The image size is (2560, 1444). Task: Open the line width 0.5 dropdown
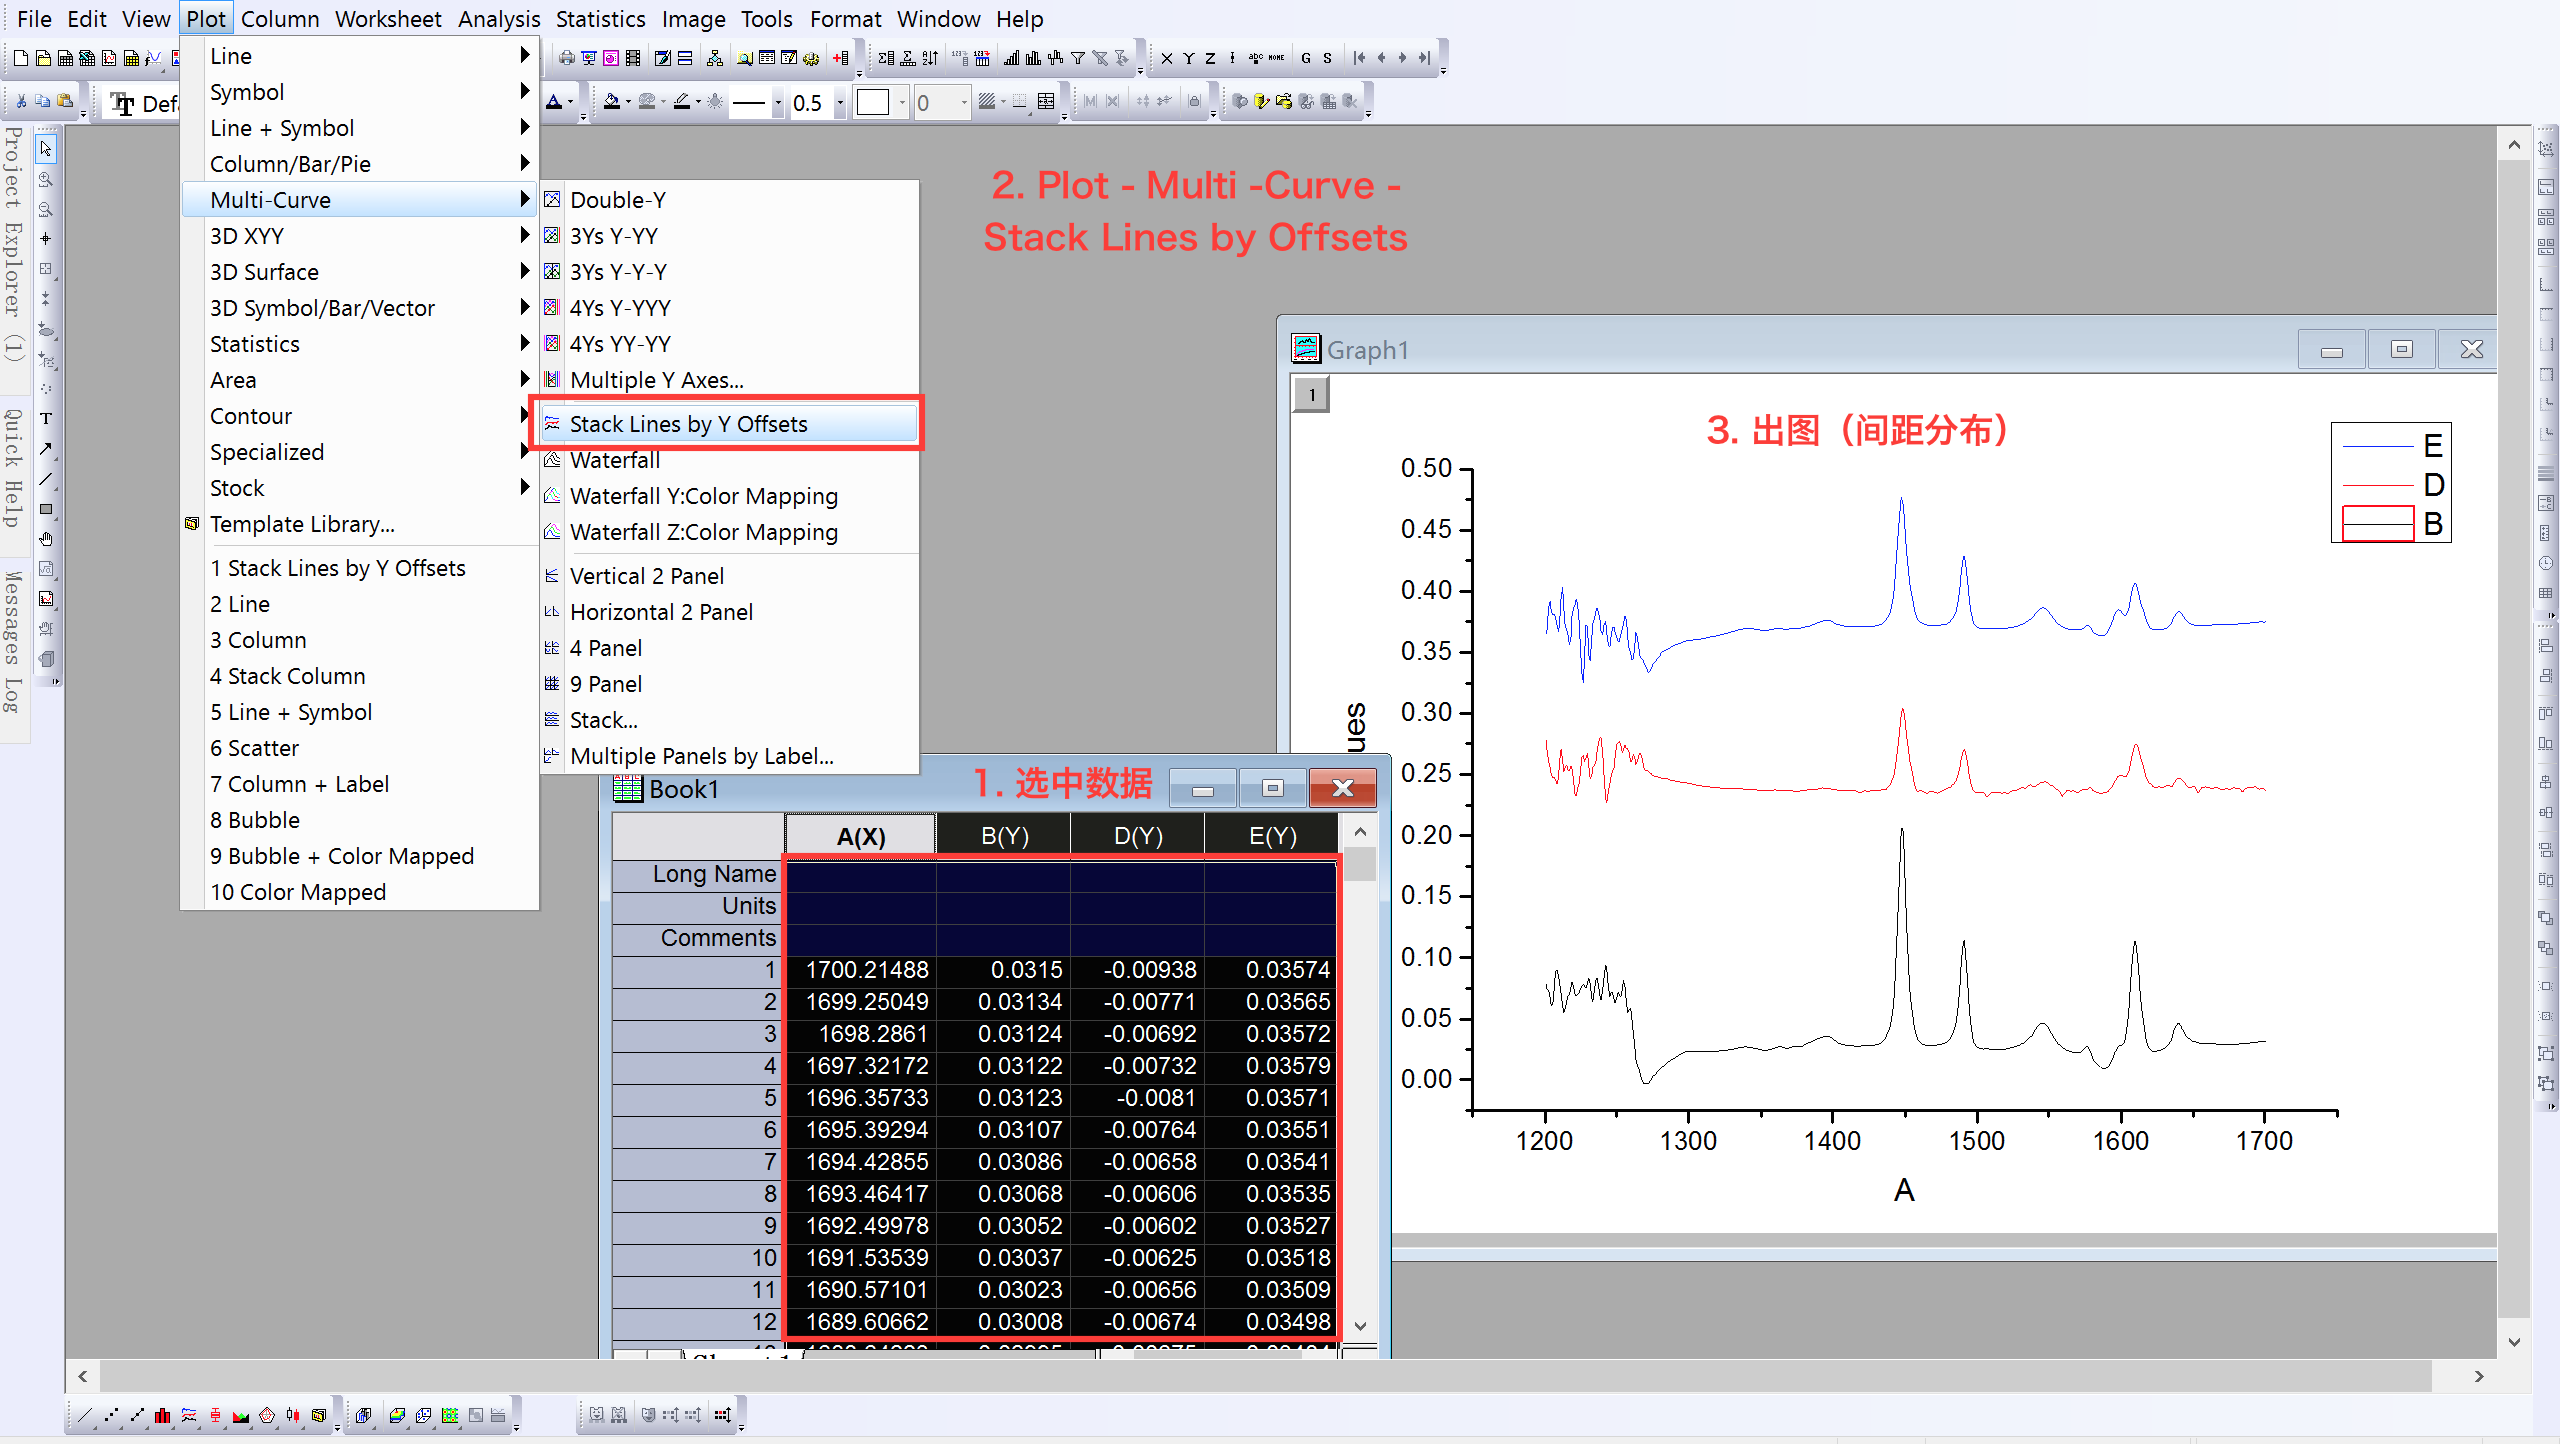(840, 103)
